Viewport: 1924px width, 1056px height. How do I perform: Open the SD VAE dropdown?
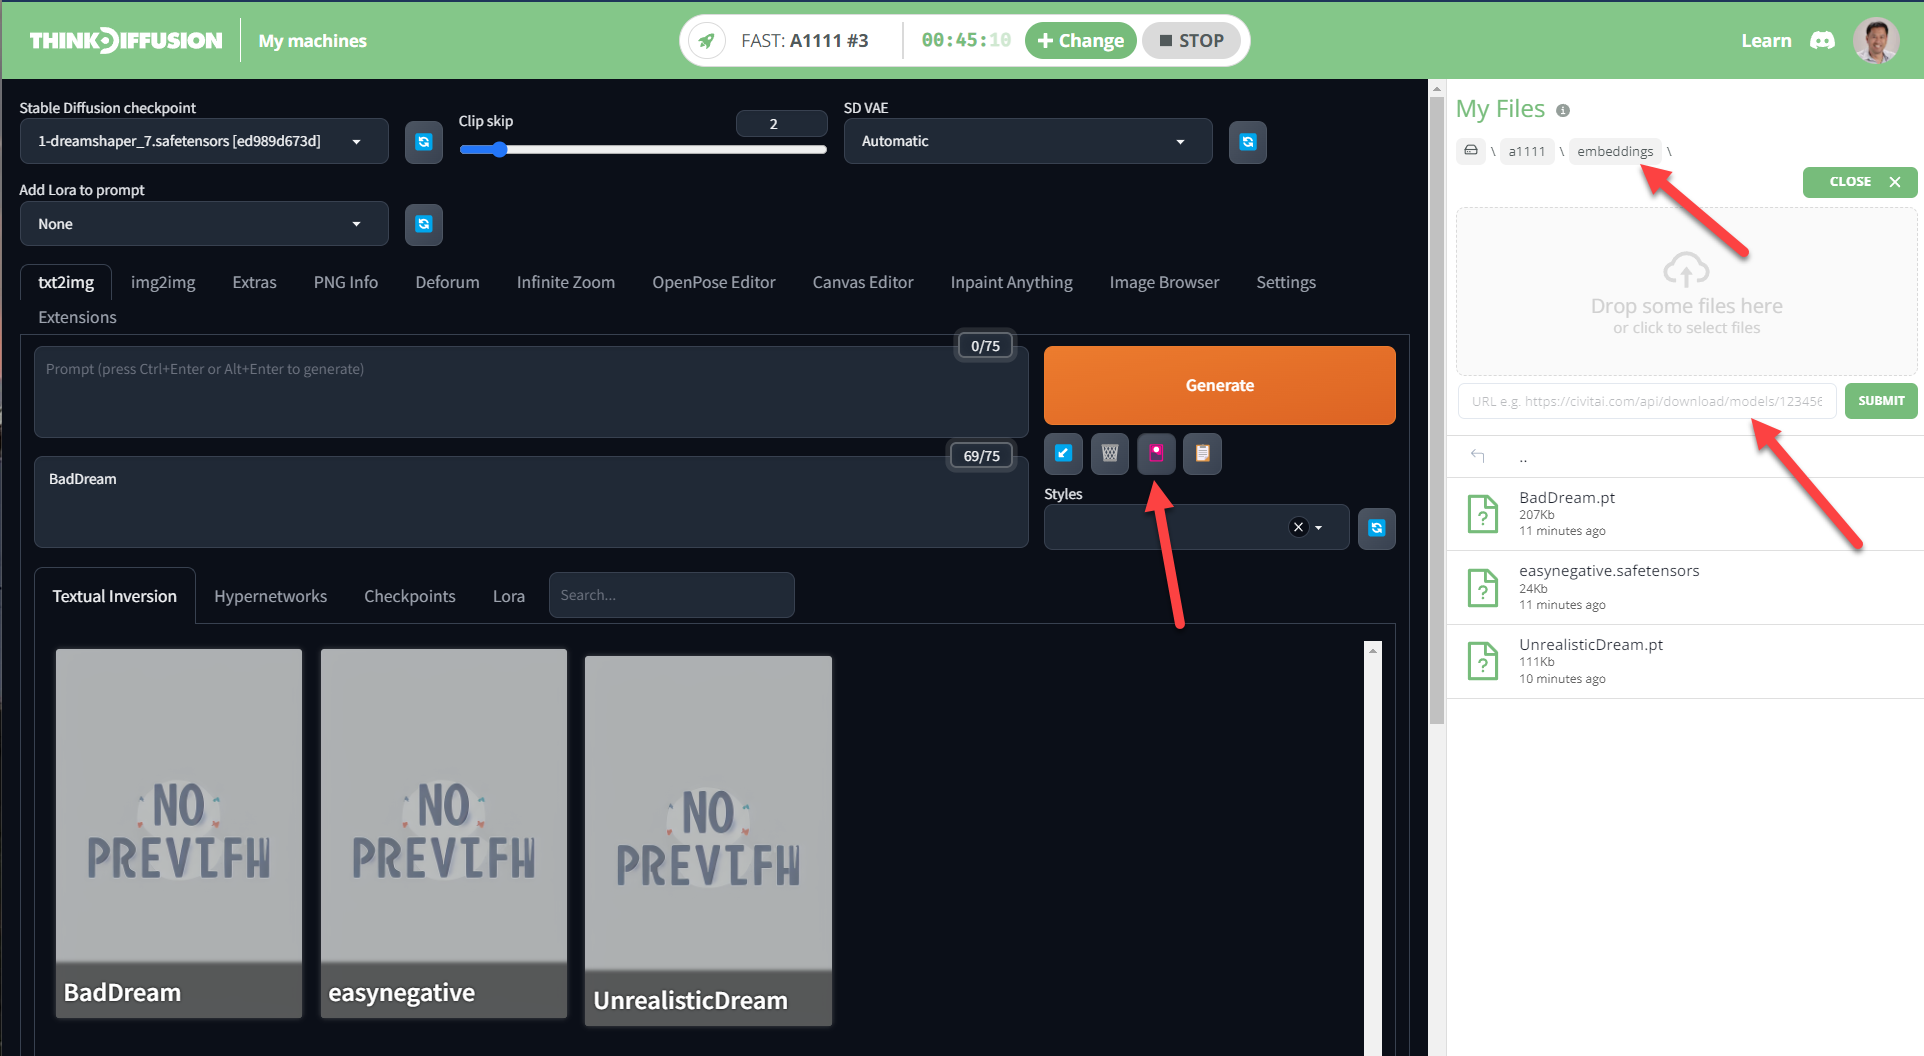click(x=1028, y=141)
